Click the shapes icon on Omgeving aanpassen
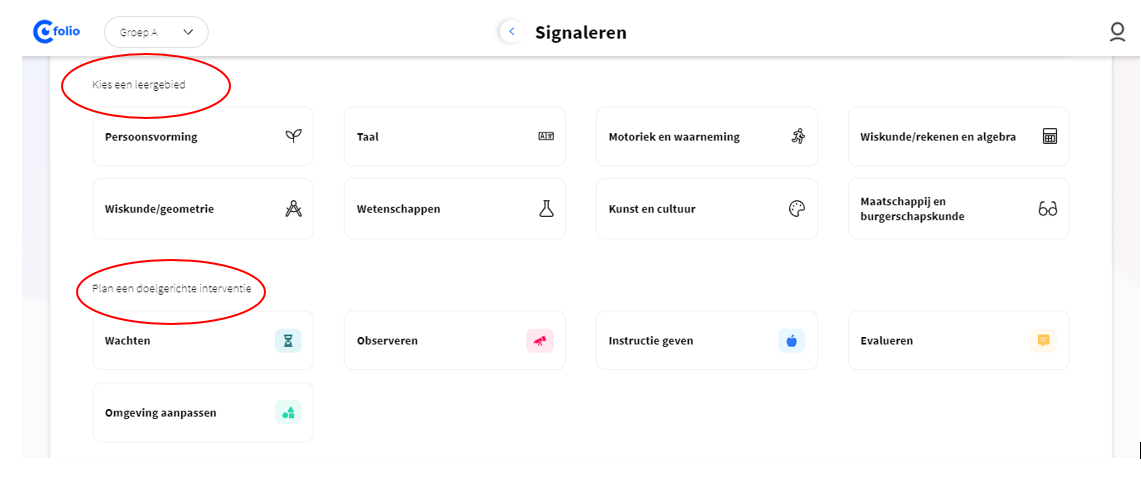Image resolution: width=1141 pixels, height=493 pixels. coord(288,412)
